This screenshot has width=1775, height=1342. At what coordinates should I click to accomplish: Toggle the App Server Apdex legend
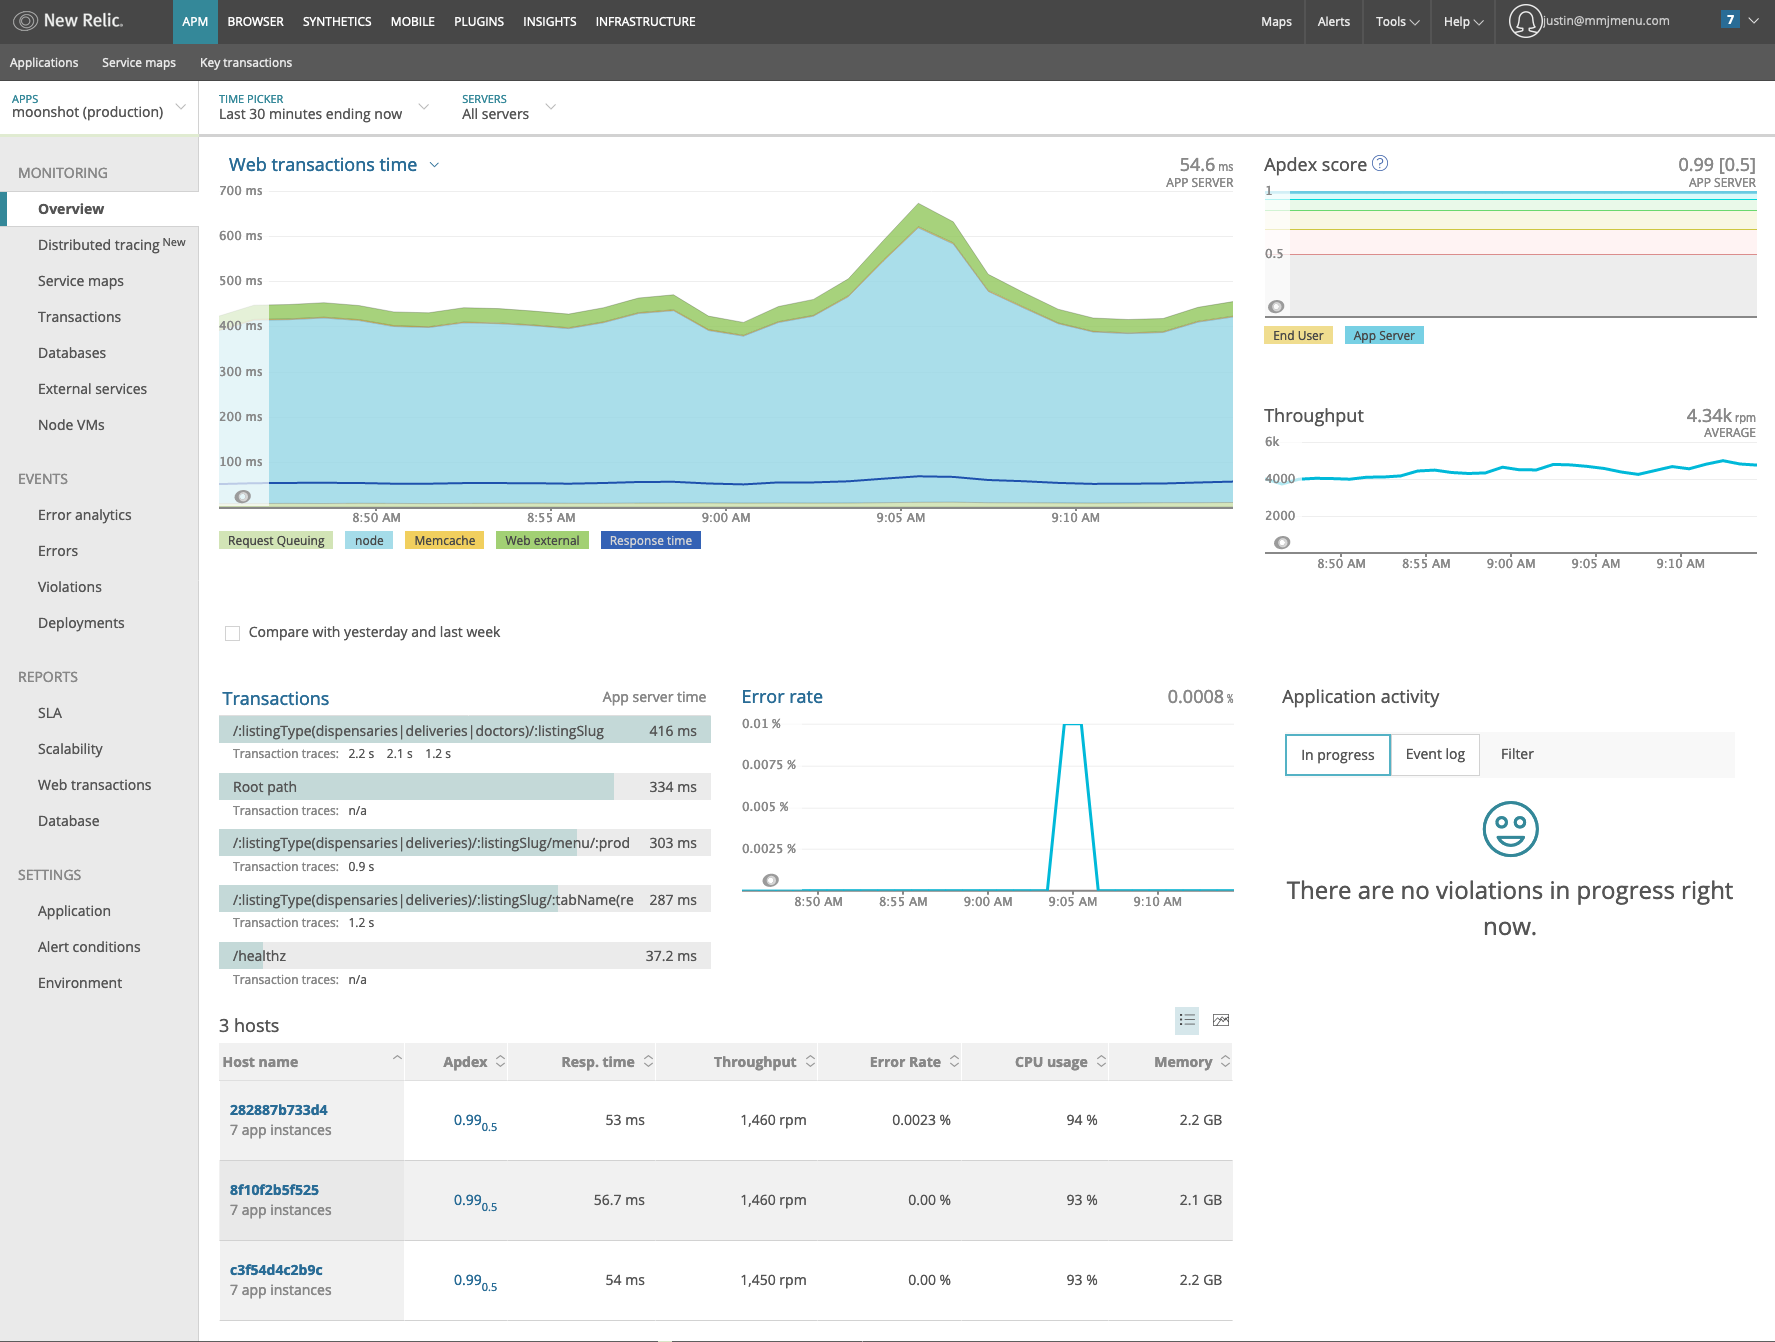(x=1384, y=336)
